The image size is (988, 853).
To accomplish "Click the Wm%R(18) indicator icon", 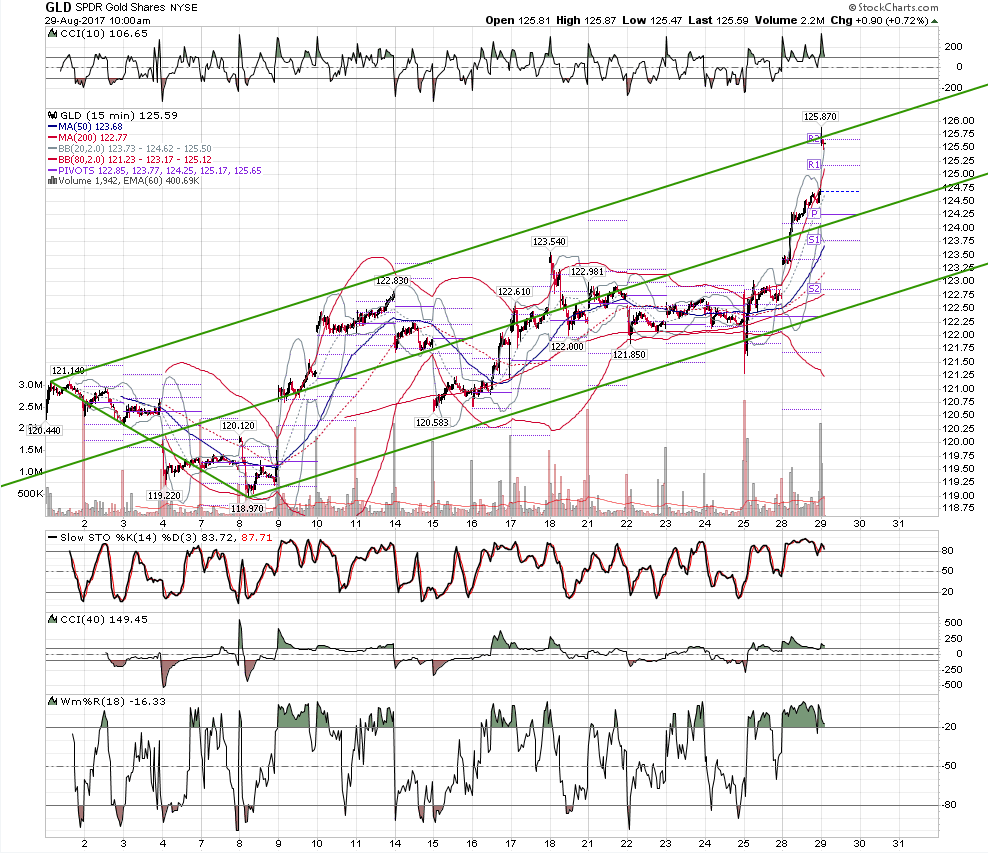I will point(53,702).
